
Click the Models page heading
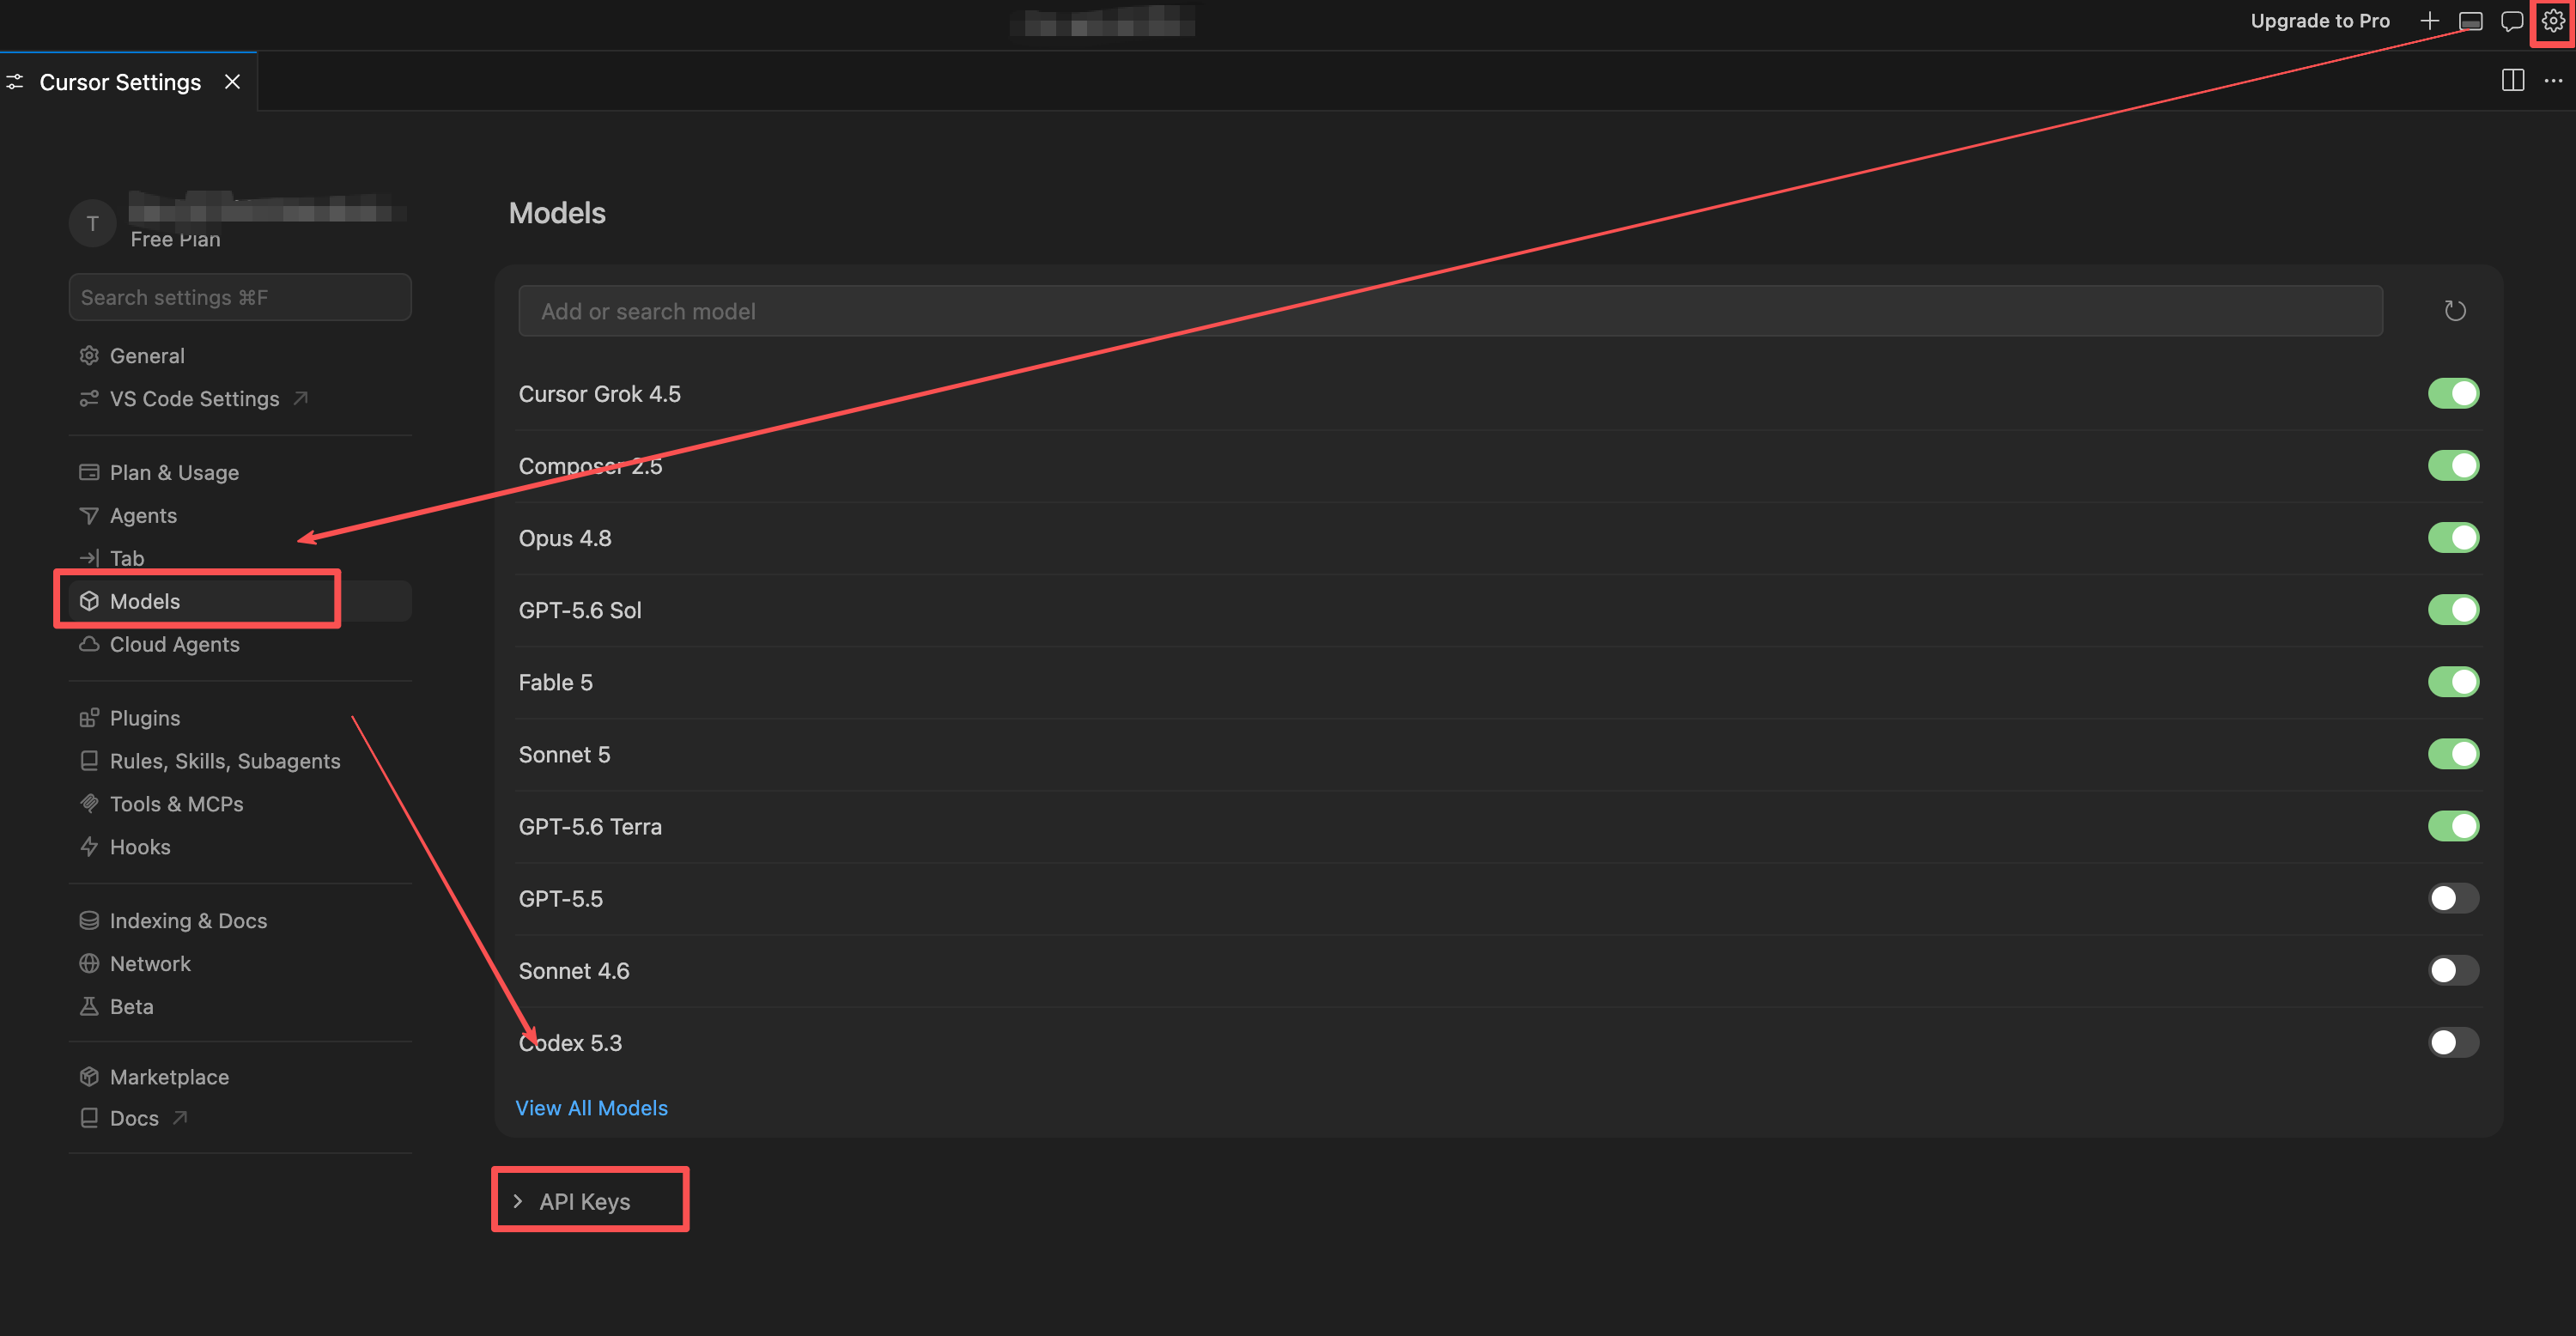pos(557,213)
